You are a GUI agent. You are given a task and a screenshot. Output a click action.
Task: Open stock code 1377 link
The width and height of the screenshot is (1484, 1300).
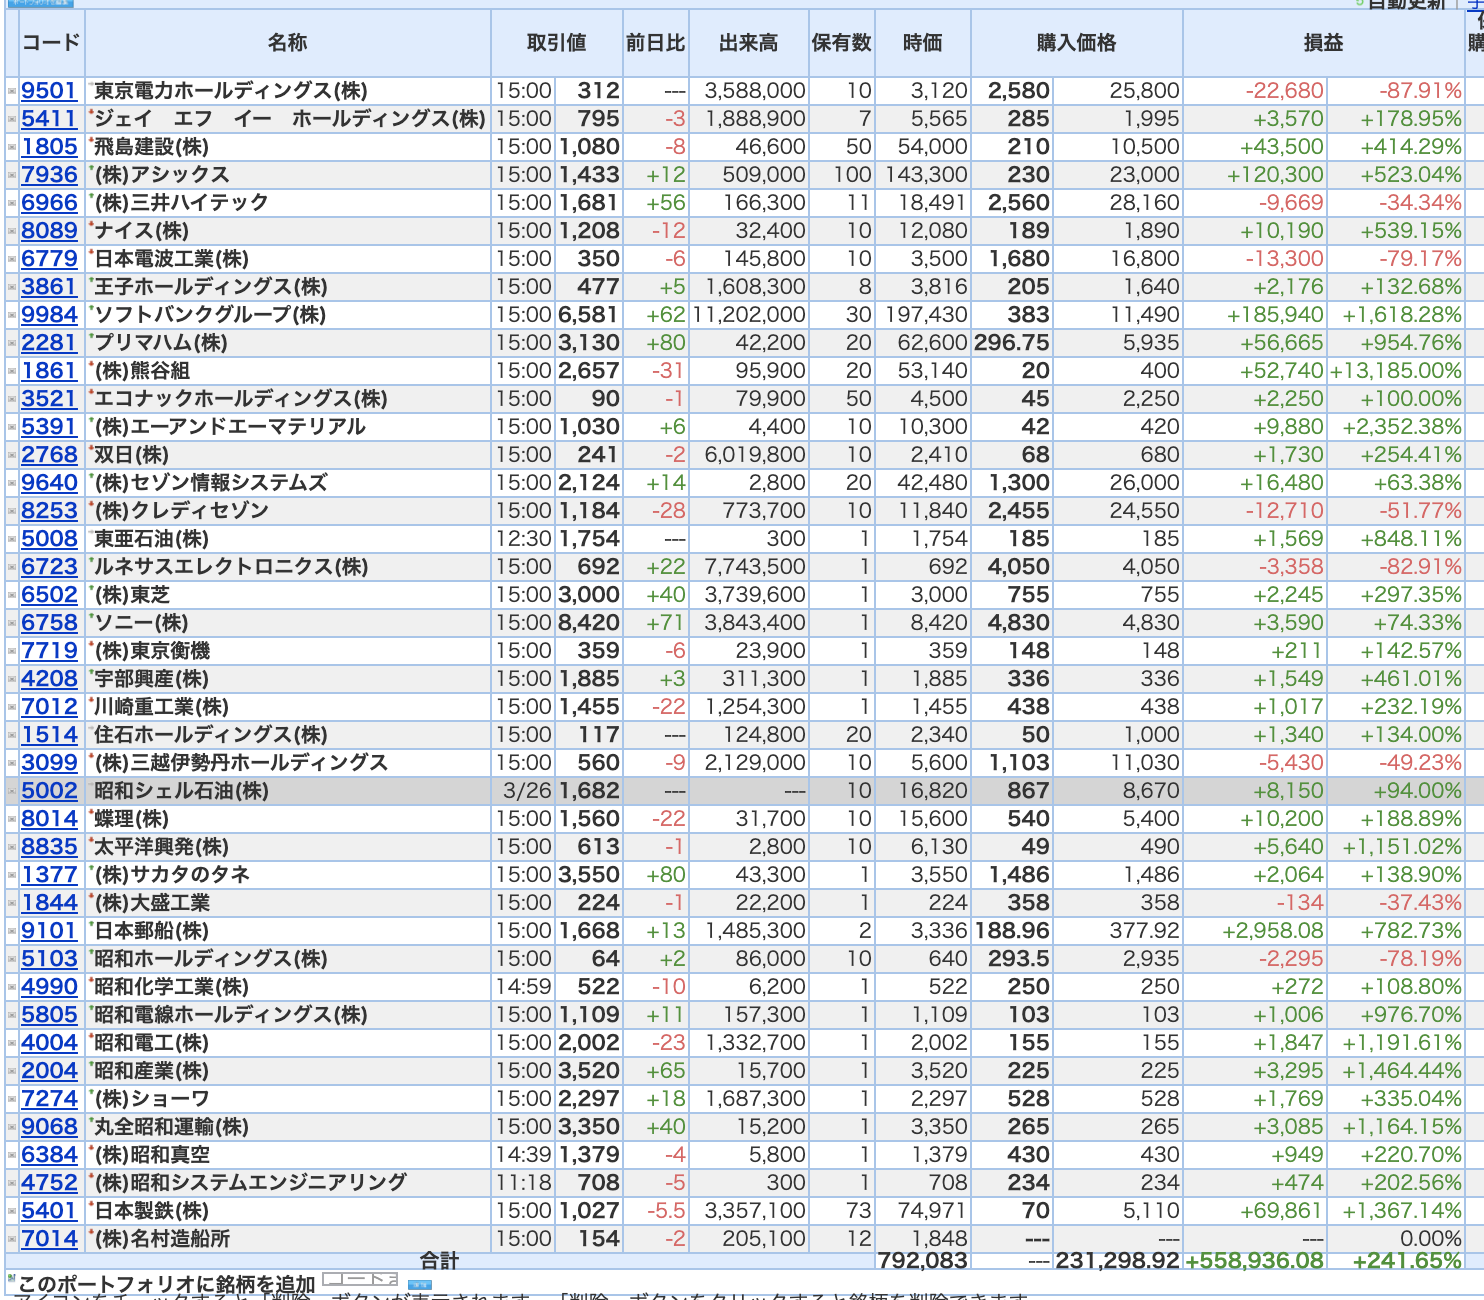point(49,875)
